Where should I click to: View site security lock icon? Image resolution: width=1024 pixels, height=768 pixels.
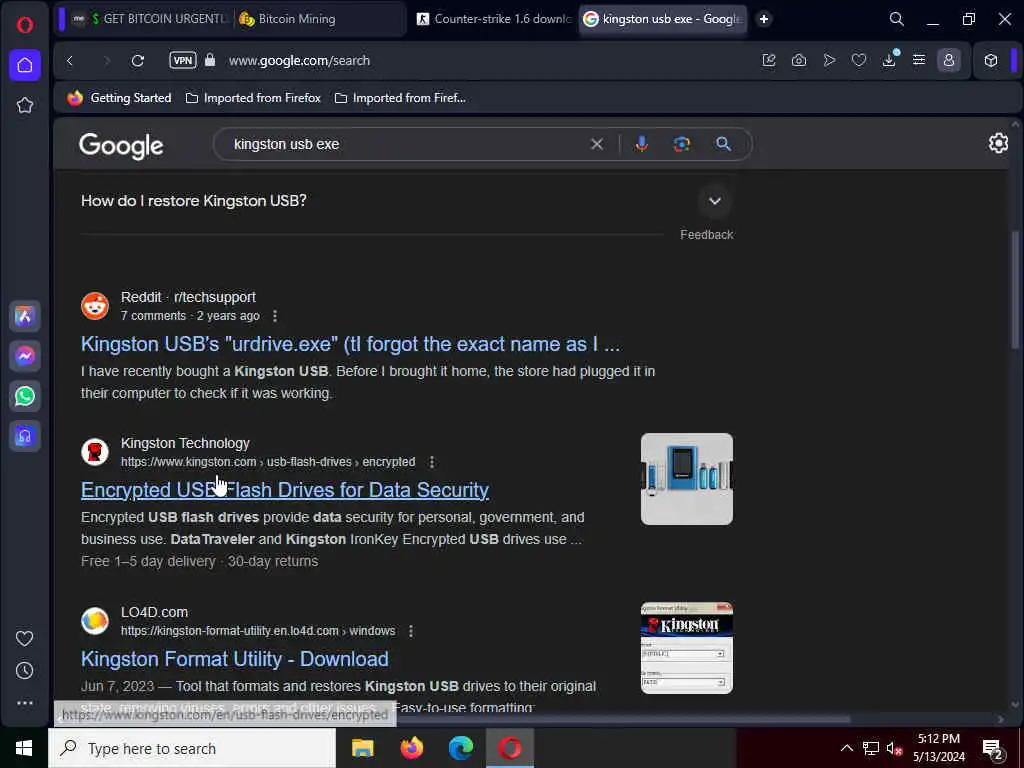point(210,60)
